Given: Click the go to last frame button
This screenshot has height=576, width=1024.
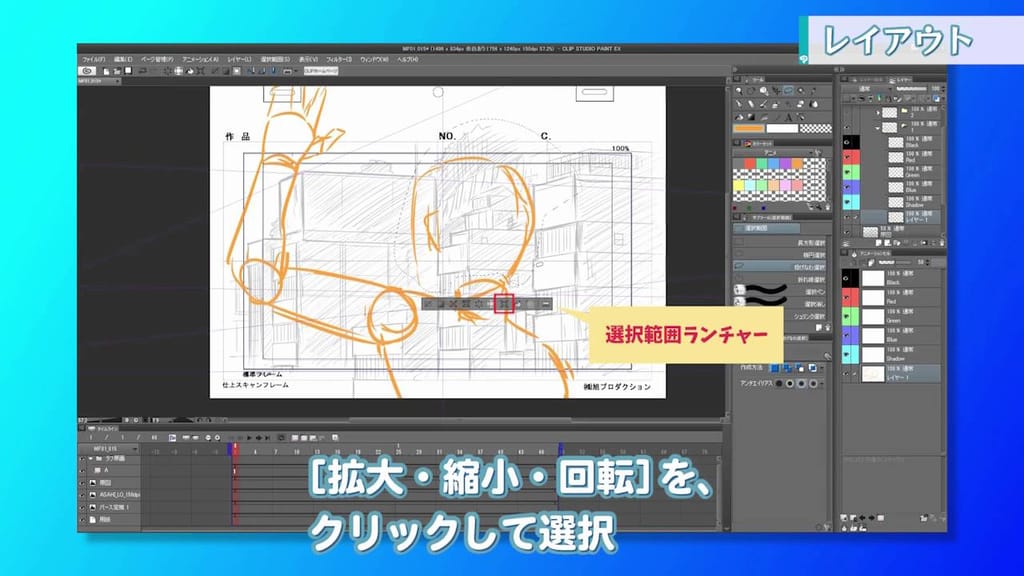Looking at the screenshot, I should click(x=268, y=438).
